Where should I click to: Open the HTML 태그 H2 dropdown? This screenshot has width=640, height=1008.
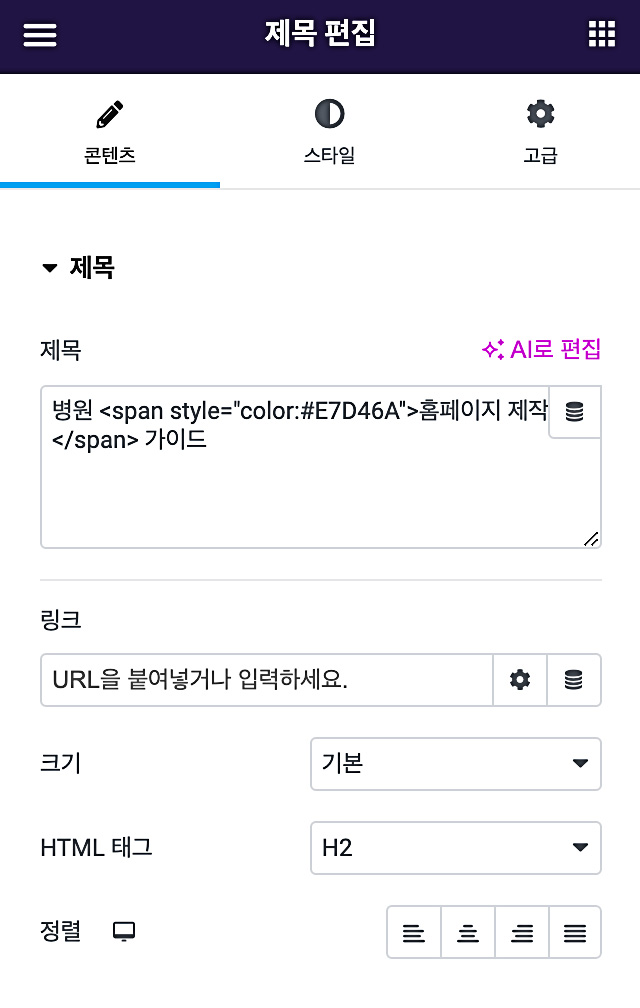(x=456, y=848)
